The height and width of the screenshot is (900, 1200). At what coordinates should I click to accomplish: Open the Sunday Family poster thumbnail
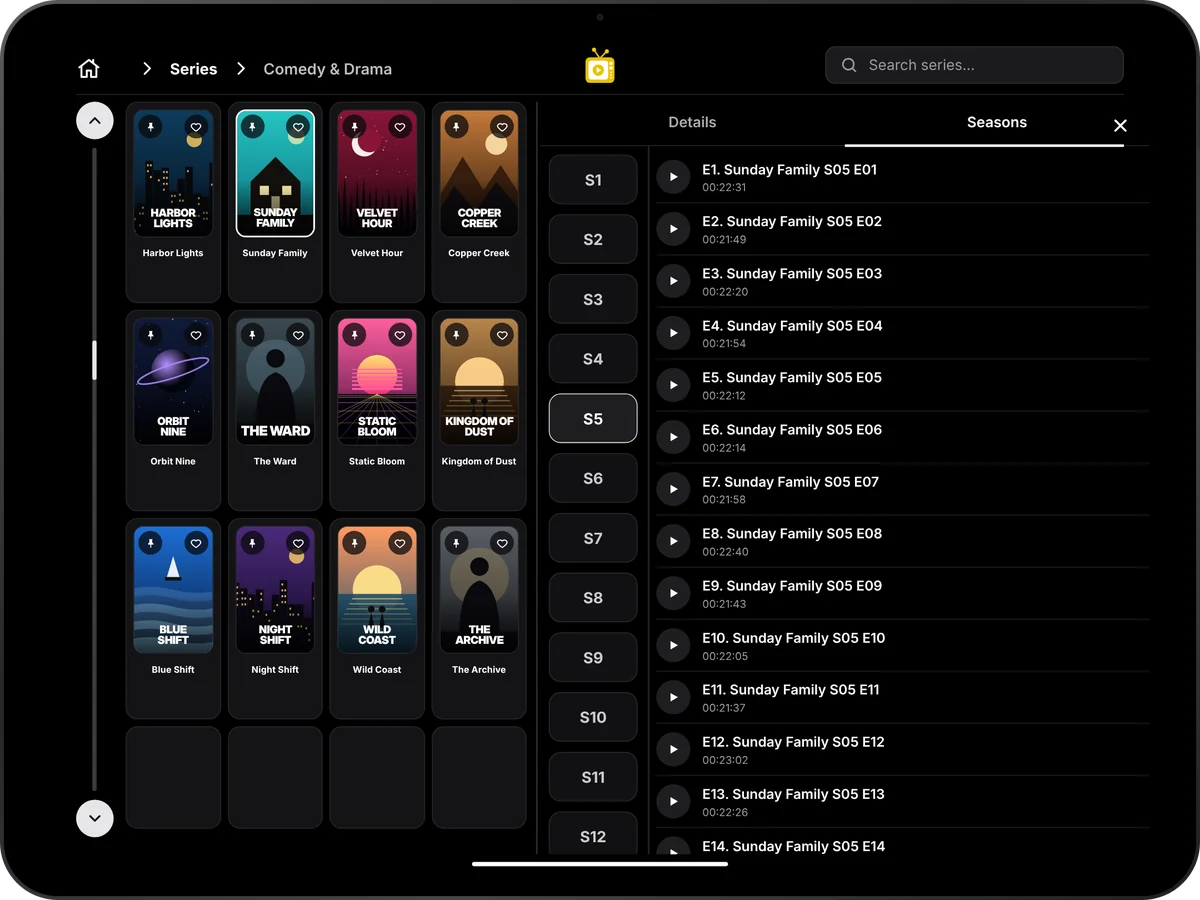coord(275,173)
